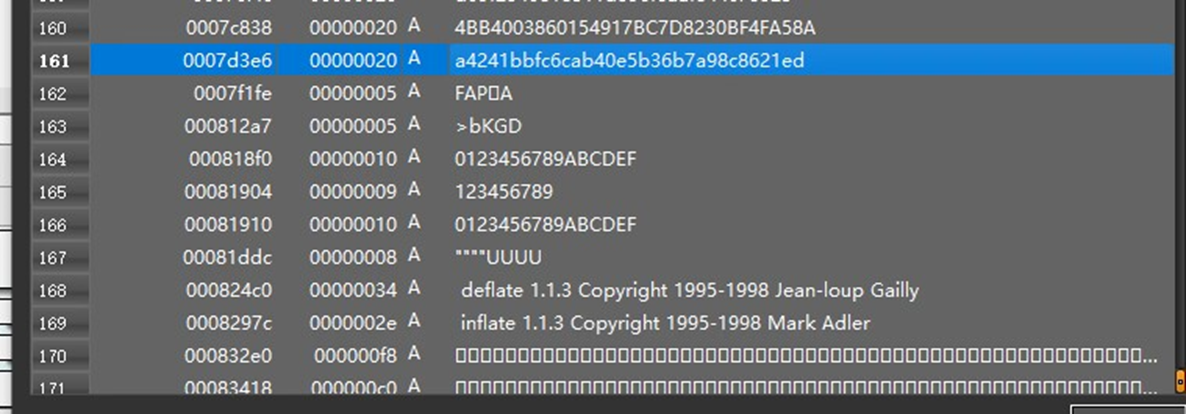Select the highlighted string a4241bbfc6cab40e5b36b7a98c8621ed

[629, 61]
